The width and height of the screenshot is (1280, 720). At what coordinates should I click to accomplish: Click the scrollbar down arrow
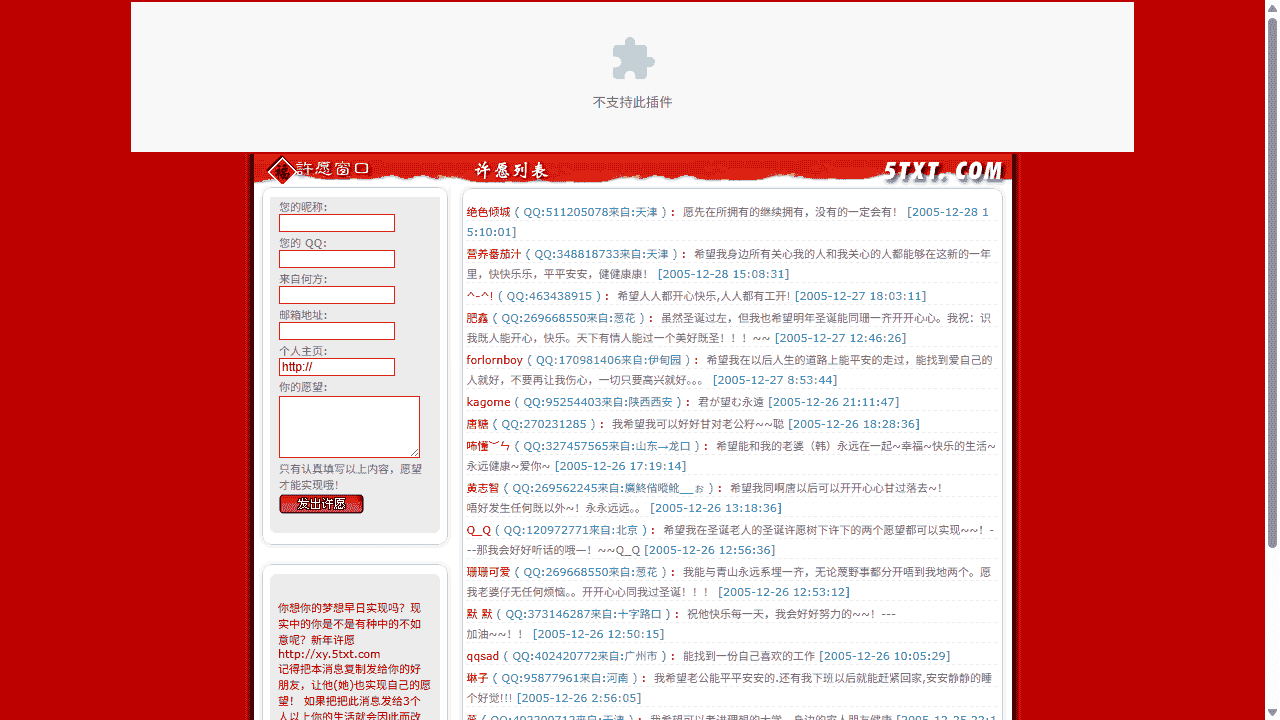pos(1272,712)
